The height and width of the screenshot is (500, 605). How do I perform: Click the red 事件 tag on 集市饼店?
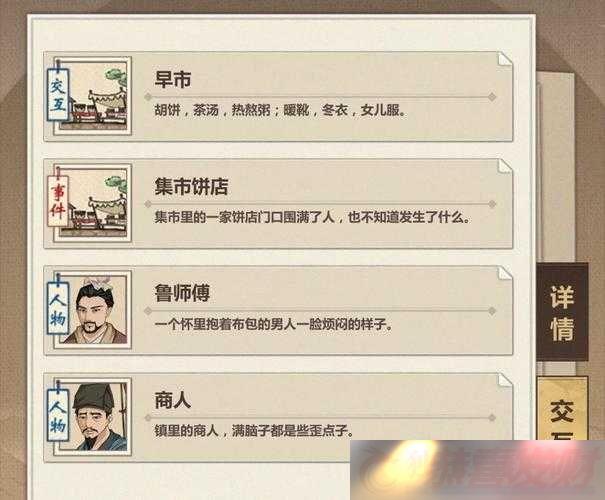[58, 201]
